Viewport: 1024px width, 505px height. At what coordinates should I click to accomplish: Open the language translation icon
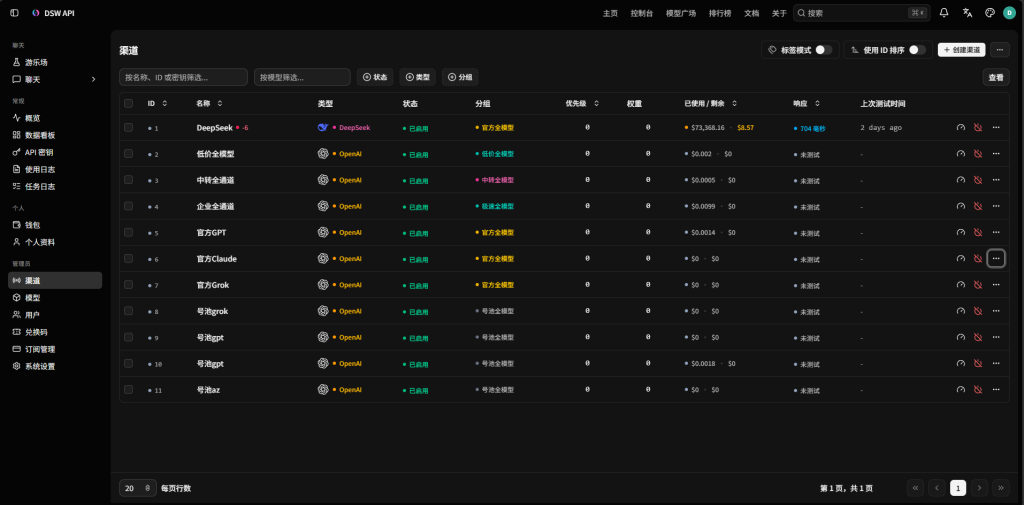tap(967, 13)
